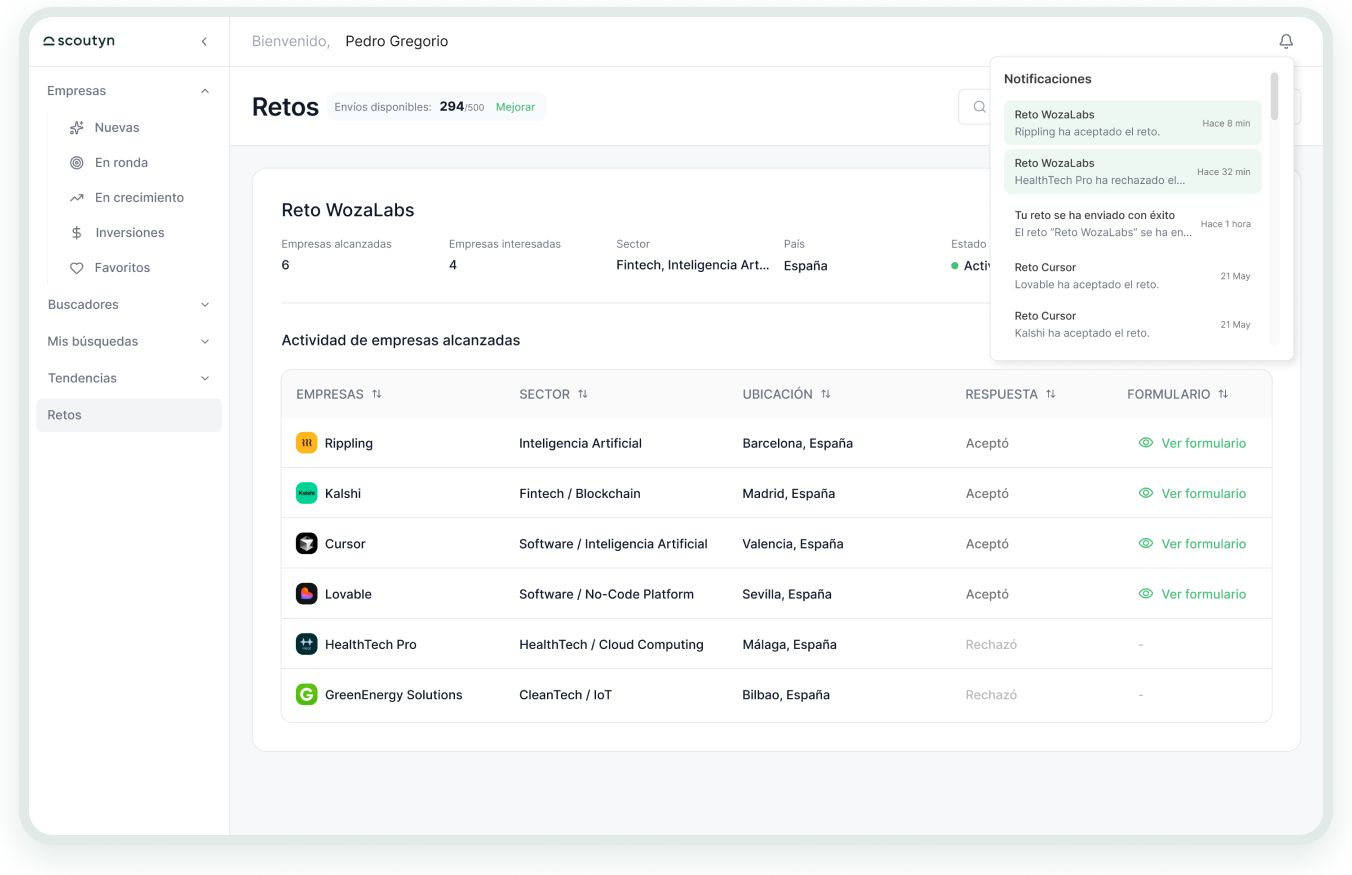View the Rippling form via Ver formulario
1352x875 pixels.
tap(1193, 443)
